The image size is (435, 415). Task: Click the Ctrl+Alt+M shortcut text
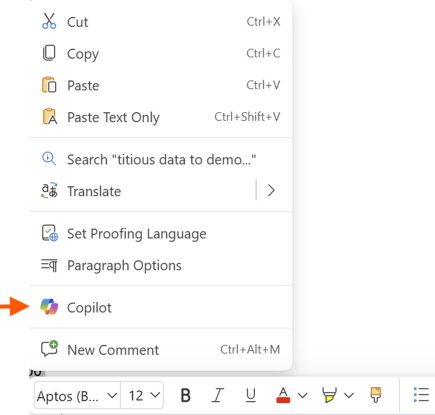250,349
